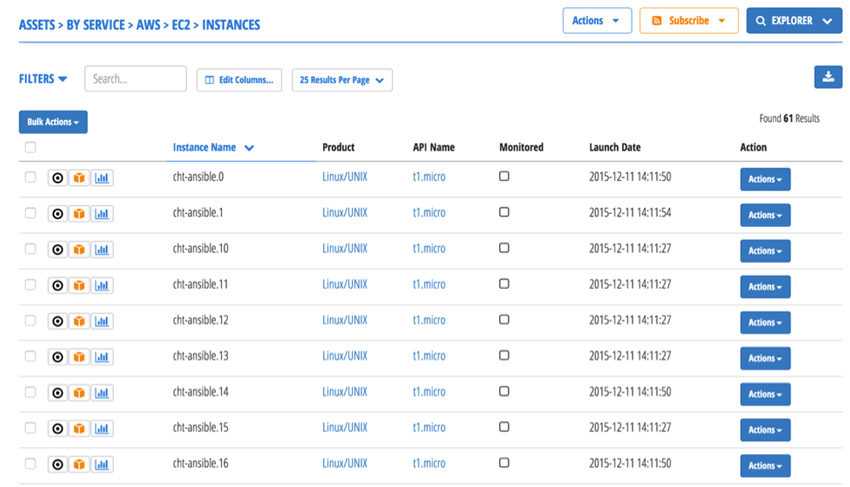This screenshot has width=850, height=487.
Task: Tick the select-all checkbox in table header
Action: [x=30, y=147]
